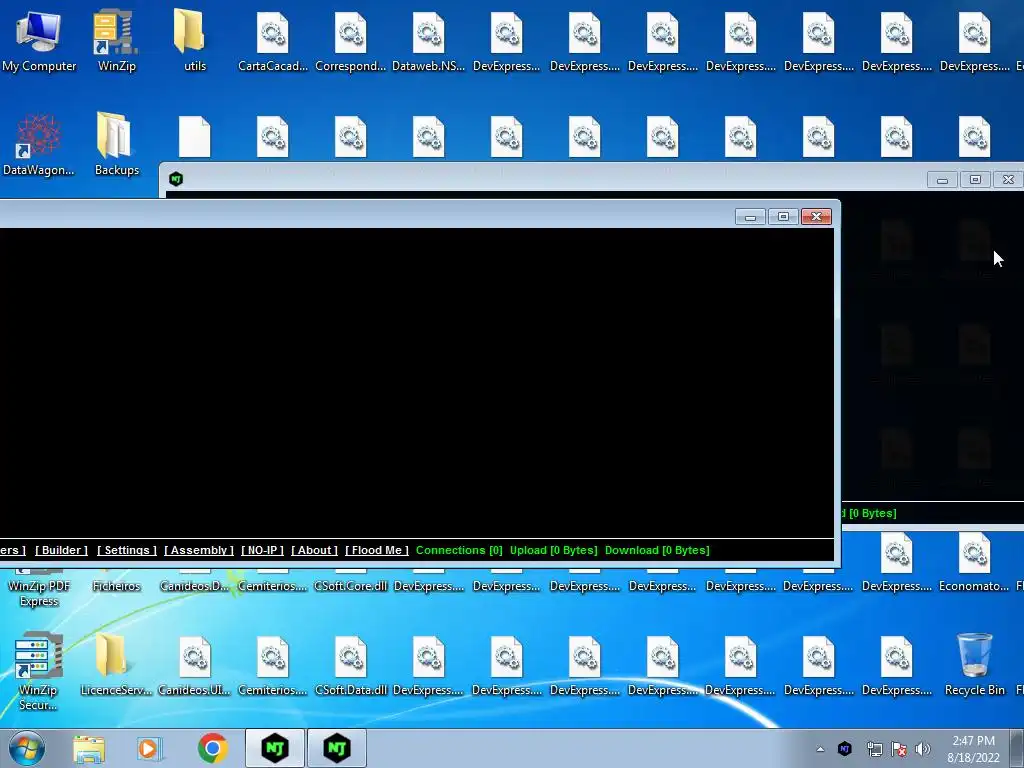
Task: Open the [ About ] menu item
Action: click(314, 550)
